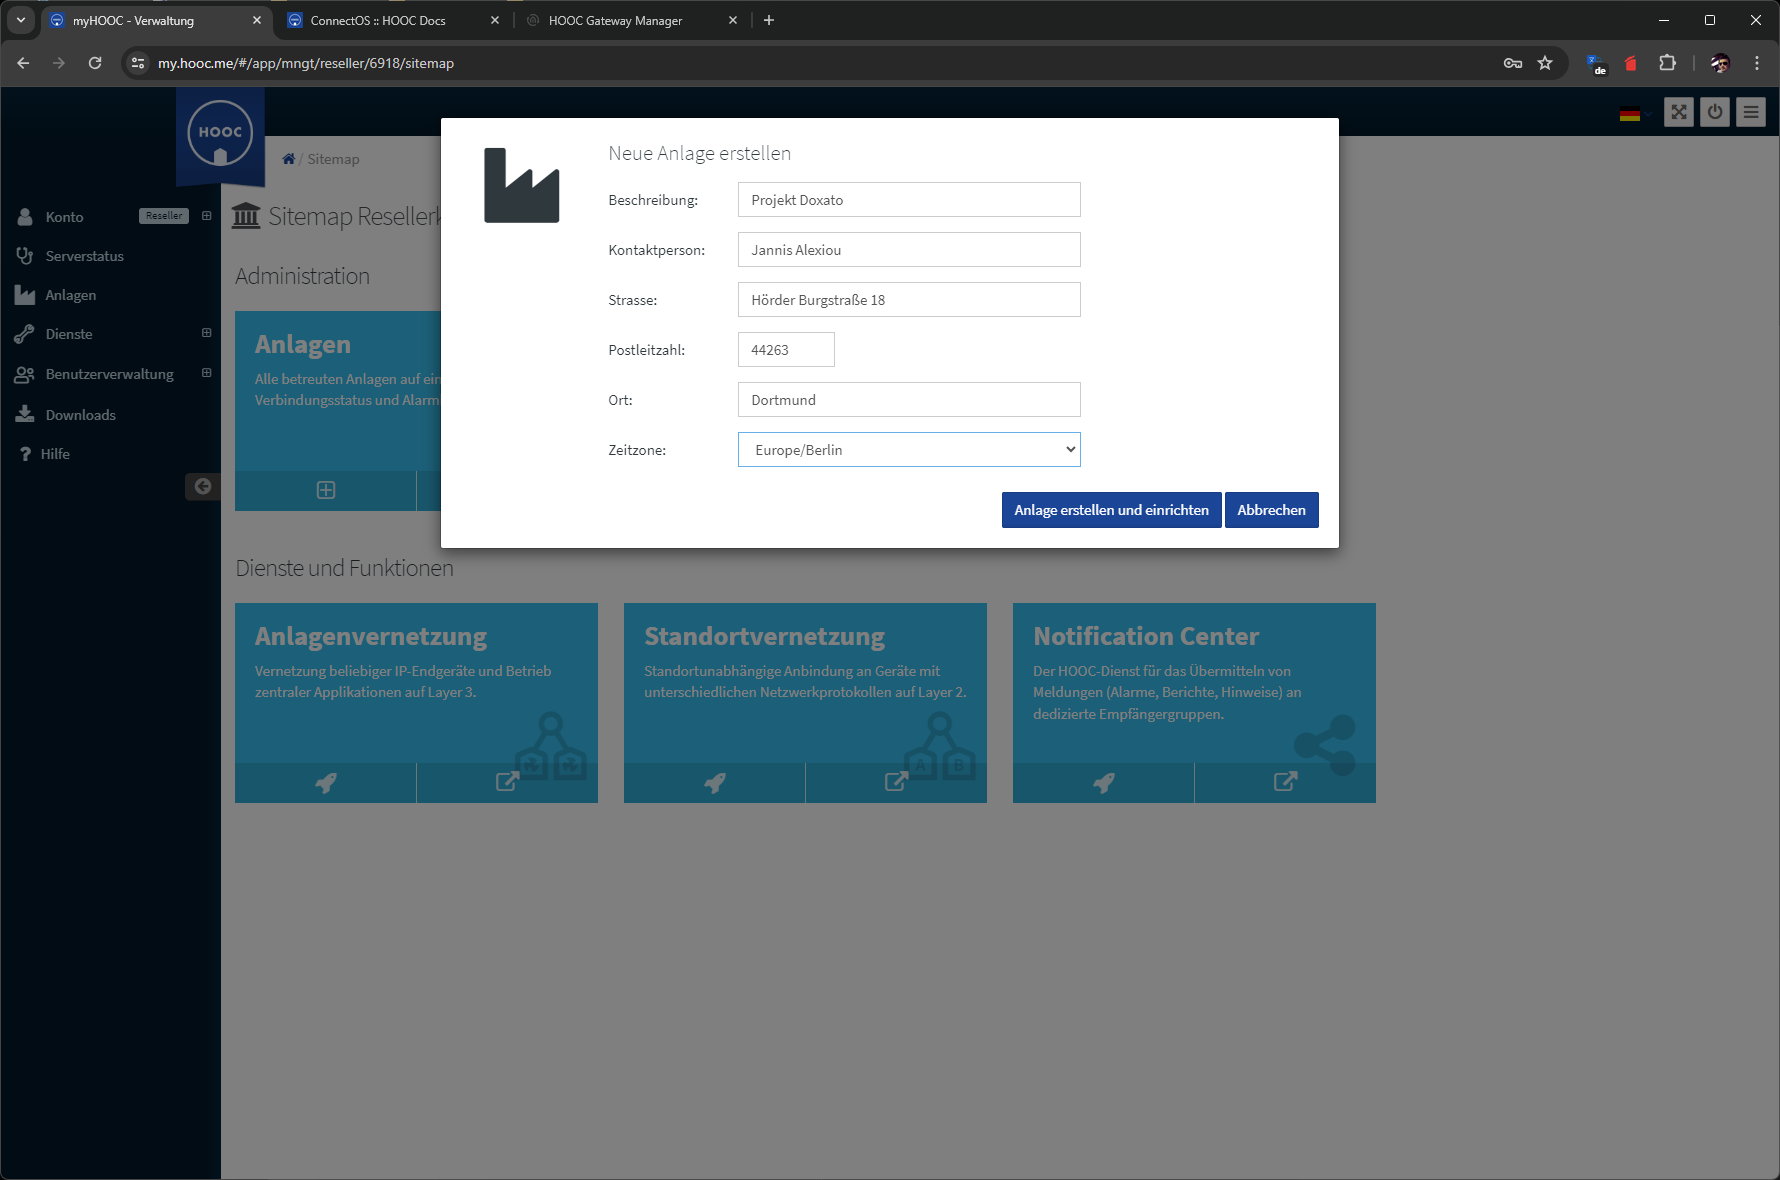Click the HOOC logo
Screen dimensions: 1780x1180
pos(220,131)
